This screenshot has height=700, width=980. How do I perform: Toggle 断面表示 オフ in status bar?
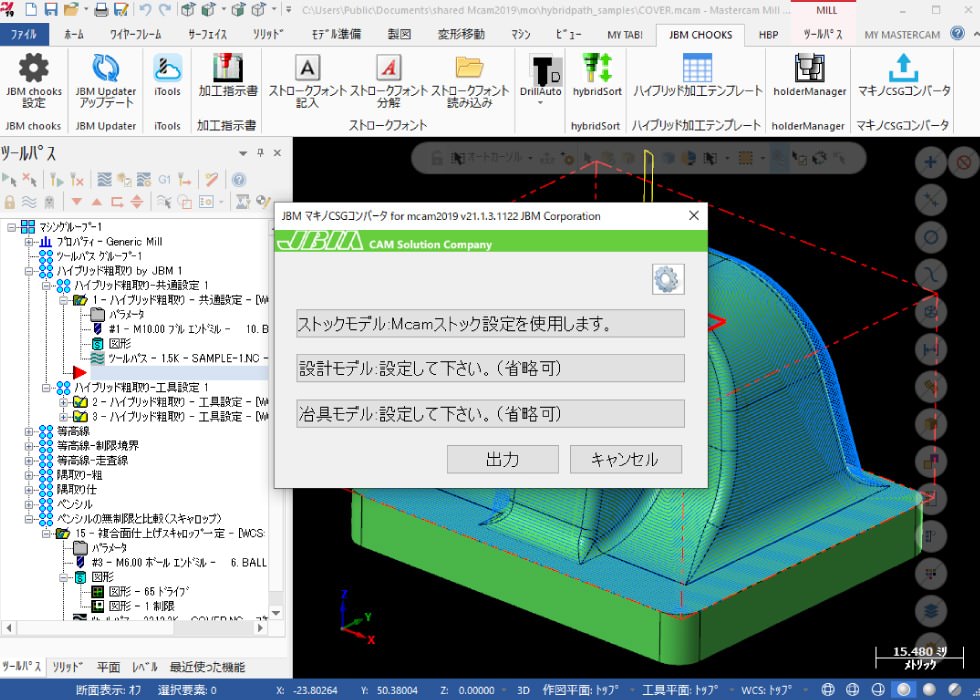[108, 690]
